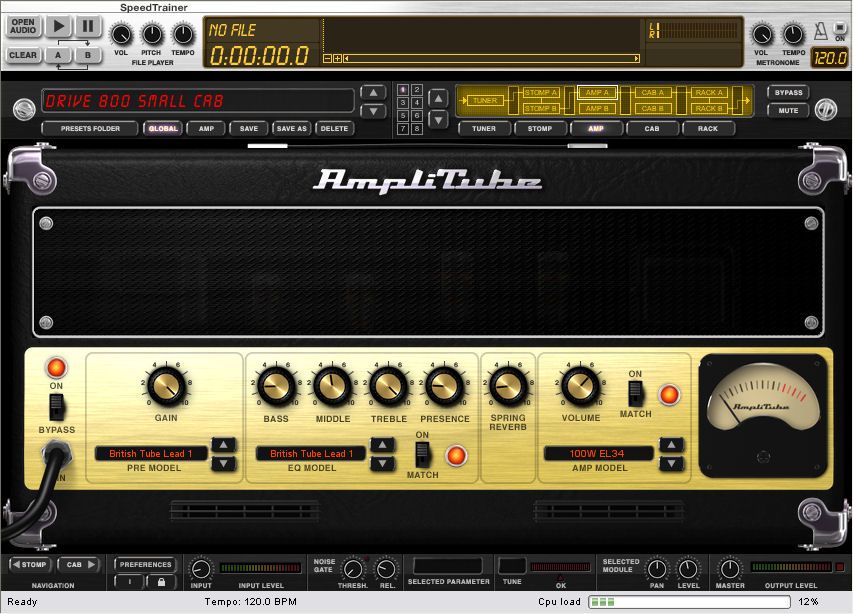The height and width of the screenshot is (614, 853).
Task: Toggle the BYPASS button at top right
Action: coord(788,92)
